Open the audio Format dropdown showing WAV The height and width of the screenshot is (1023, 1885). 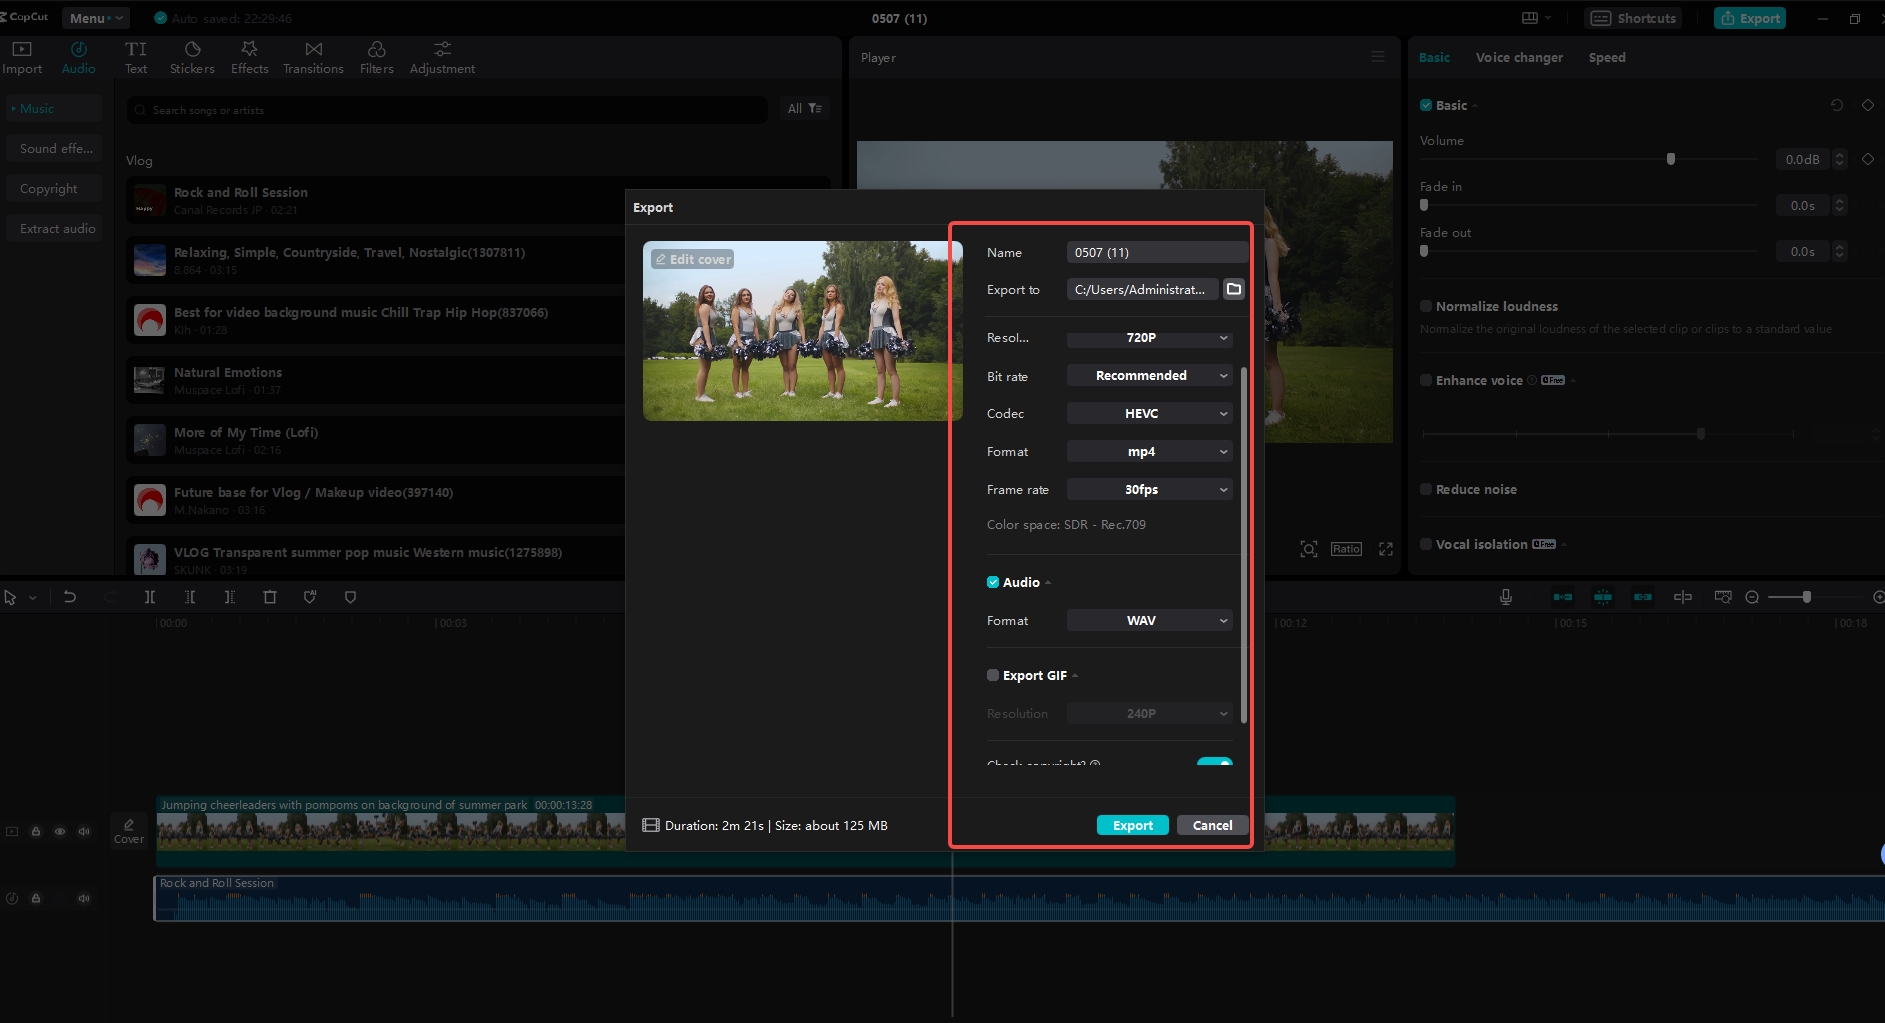click(x=1150, y=621)
